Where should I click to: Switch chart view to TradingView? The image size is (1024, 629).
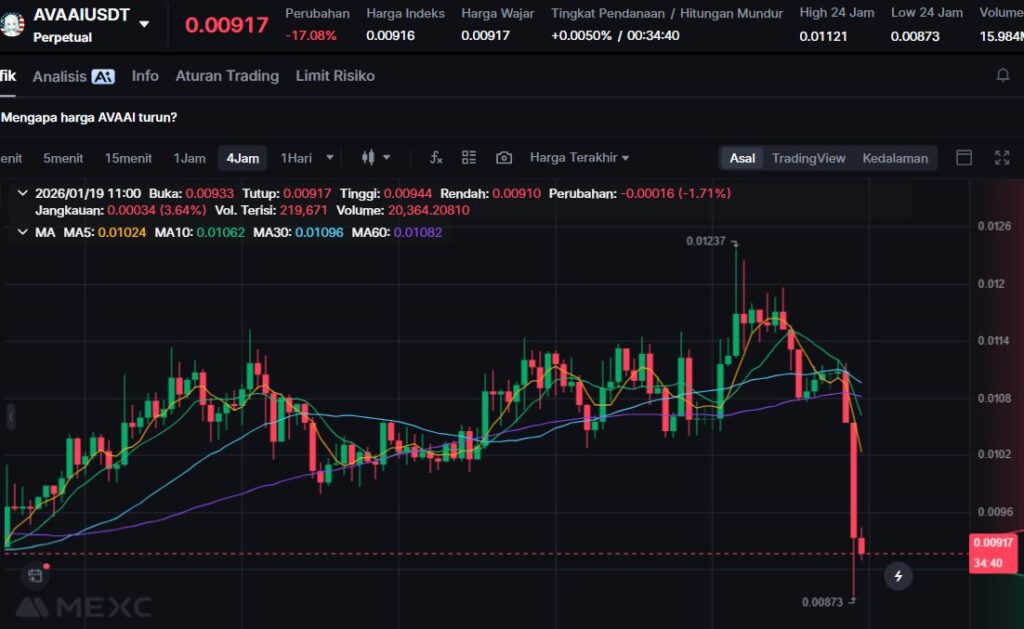(x=808, y=158)
